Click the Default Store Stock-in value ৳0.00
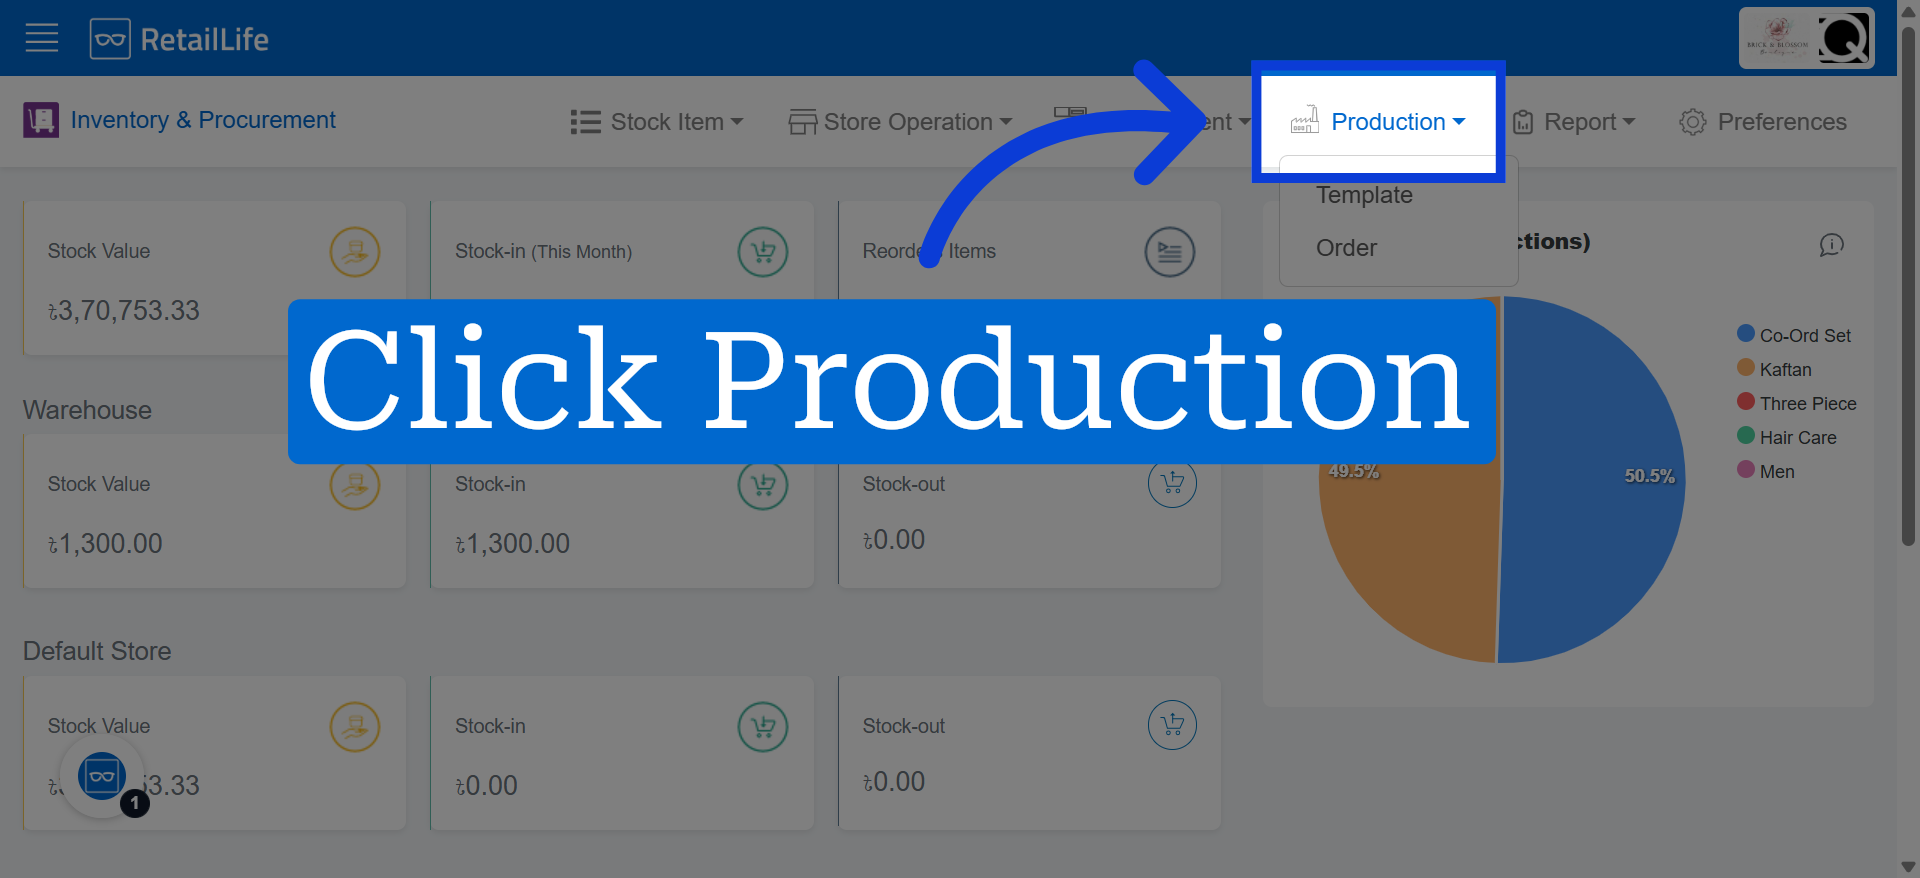 (x=486, y=786)
